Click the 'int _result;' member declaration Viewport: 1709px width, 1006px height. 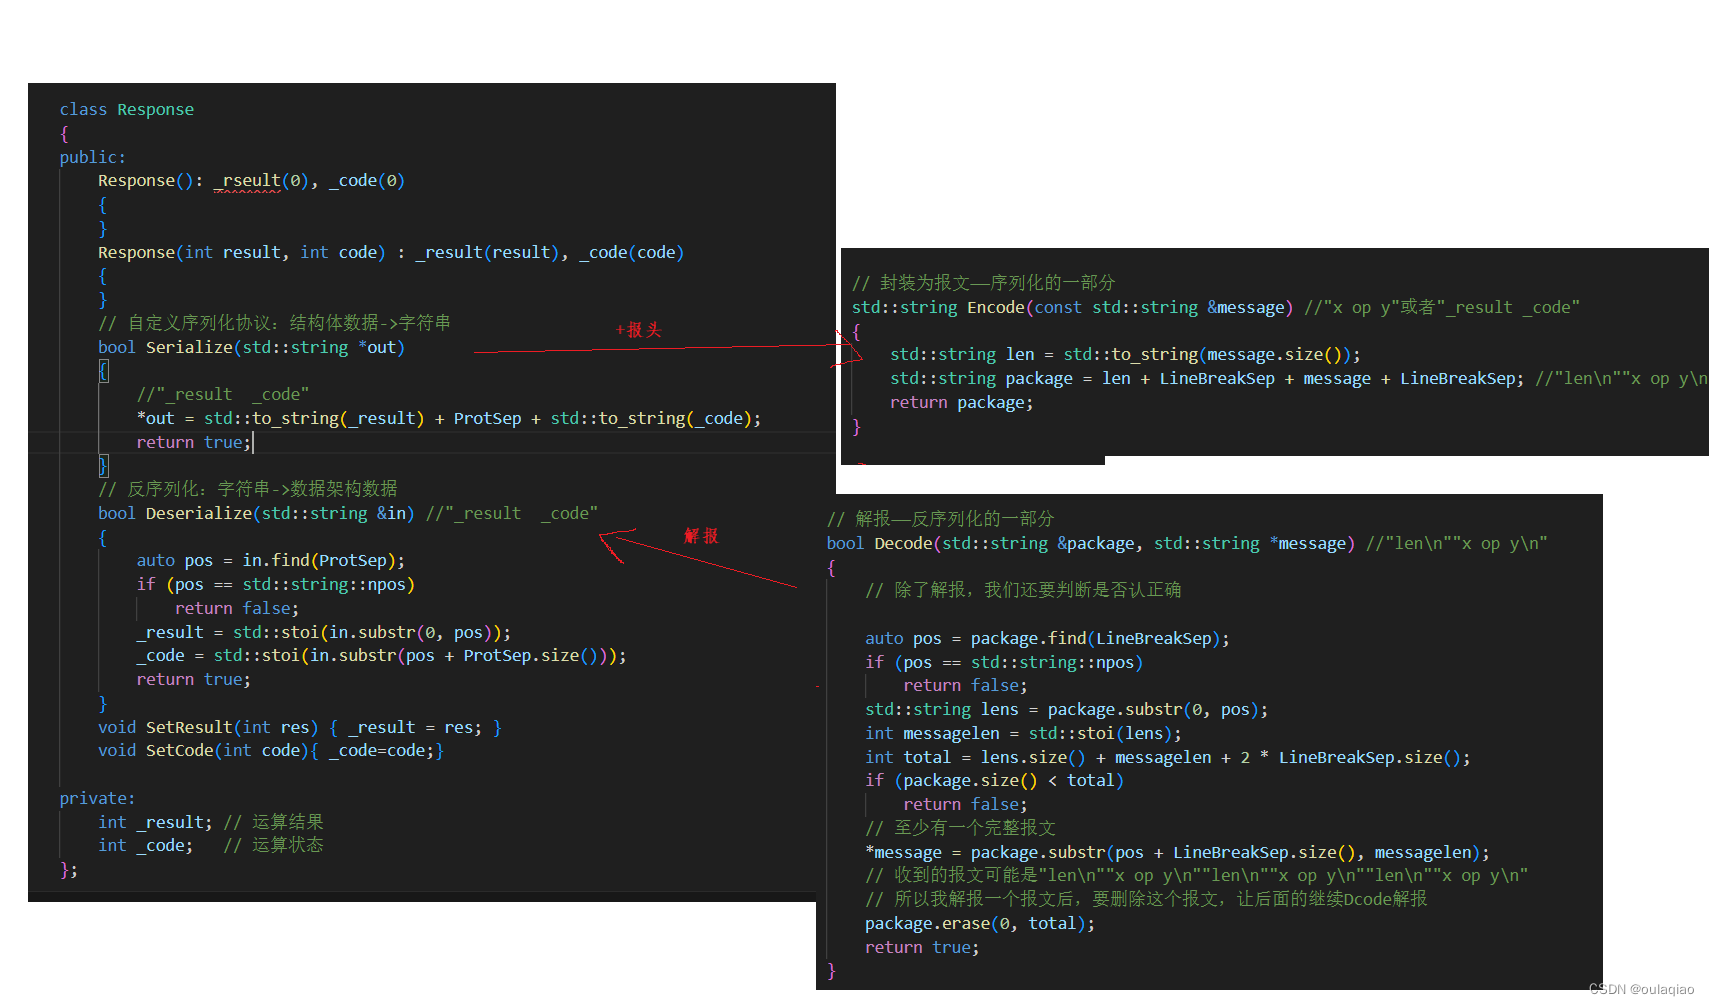tap(155, 822)
